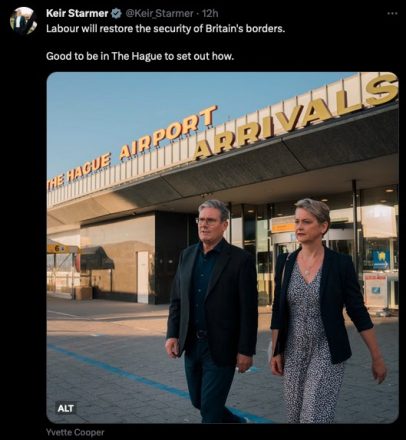The height and width of the screenshot is (440, 406).
Task: Open the Keir Starmer display name link
Action: click(x=77, y=13)
